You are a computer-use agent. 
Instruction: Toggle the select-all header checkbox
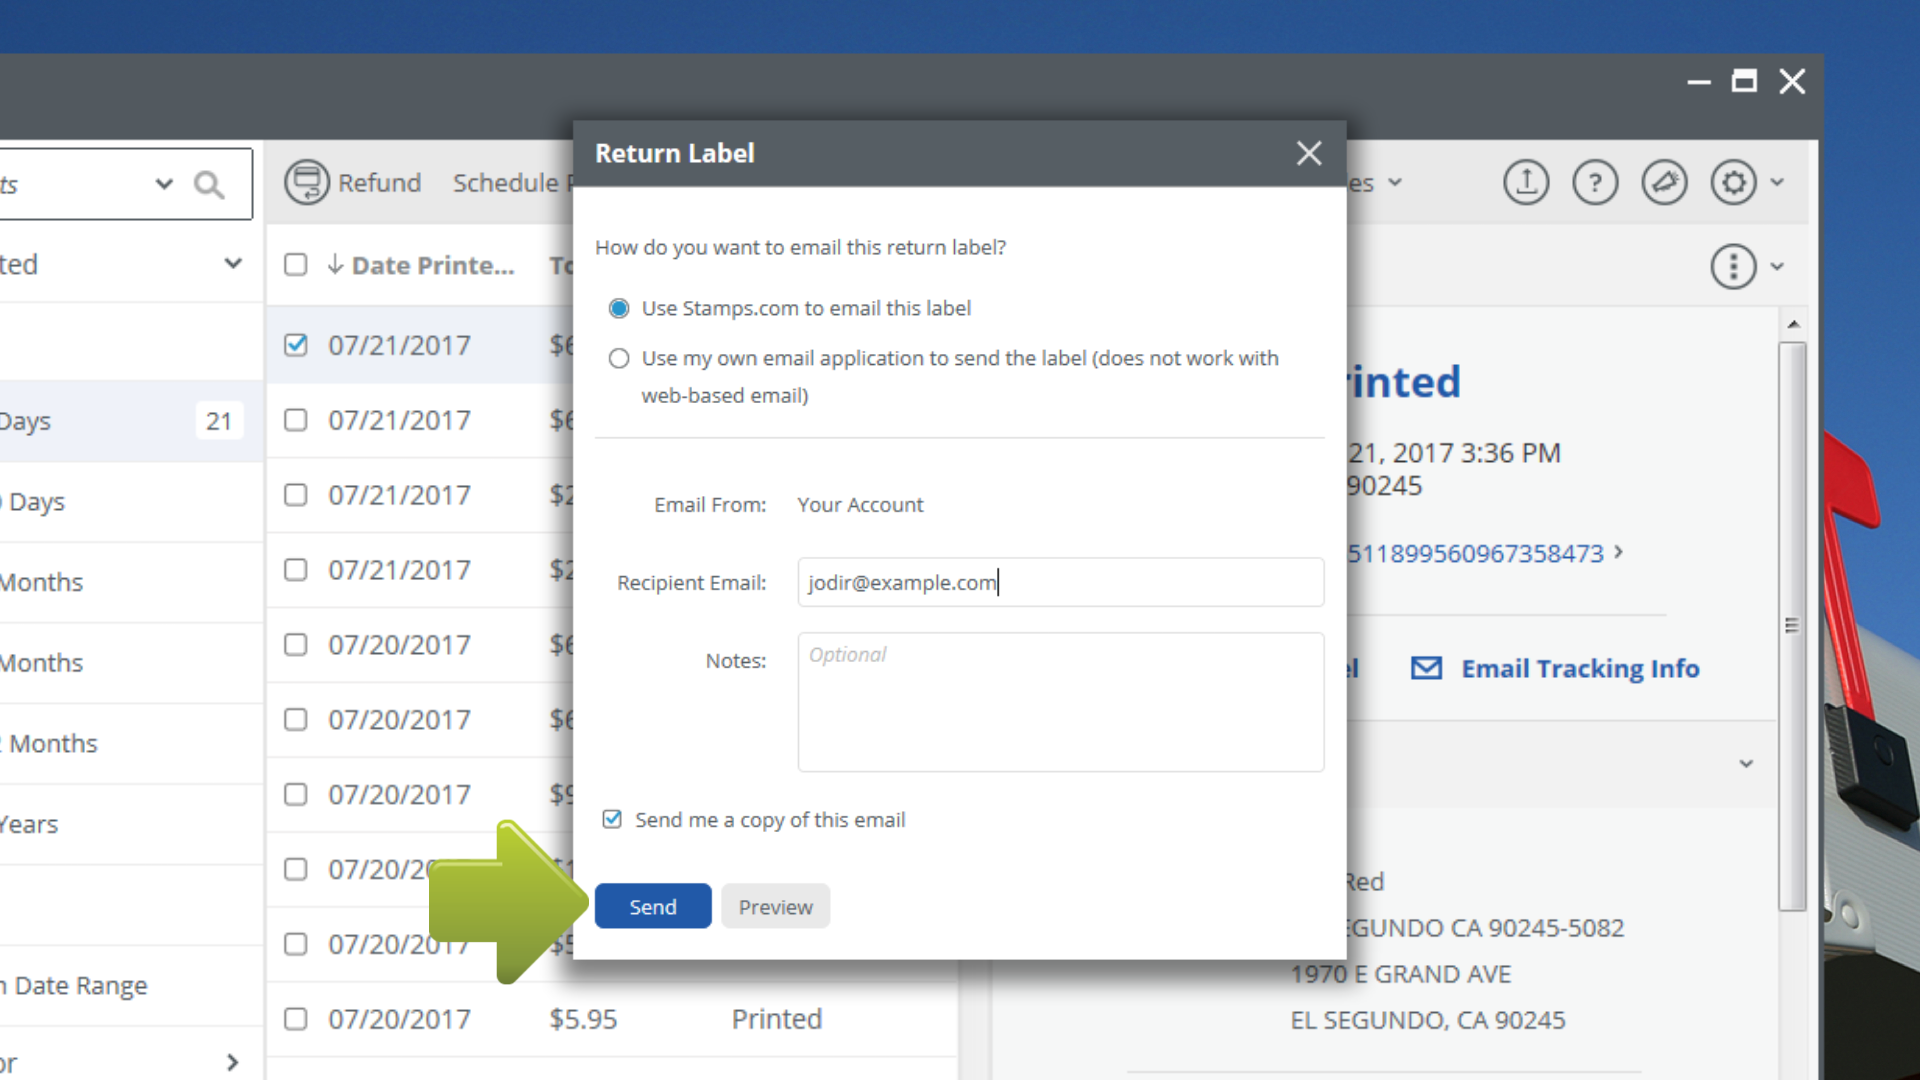[295, 265]
